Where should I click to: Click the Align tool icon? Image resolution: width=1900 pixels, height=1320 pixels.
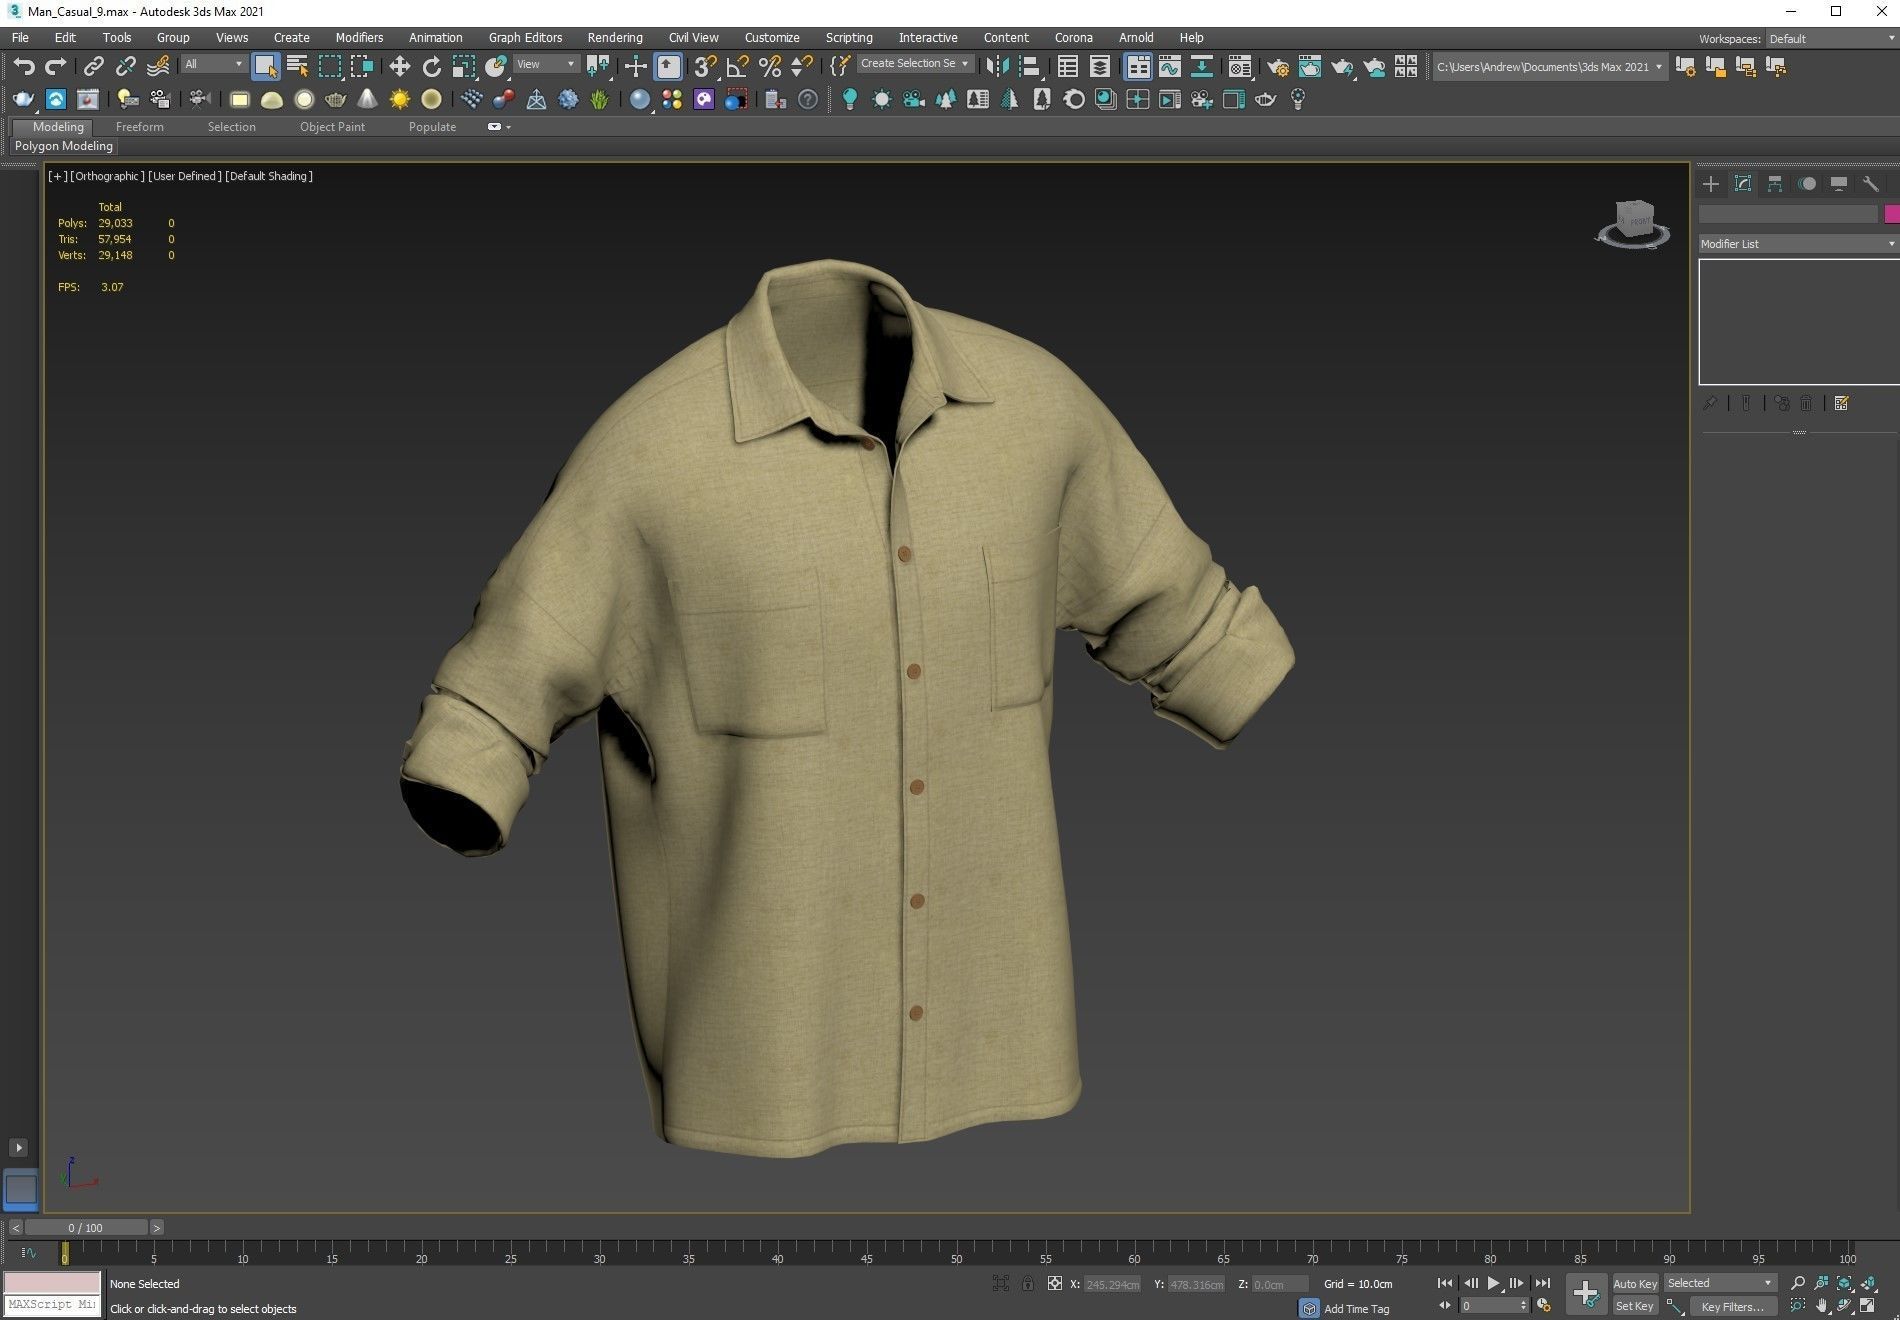[x=1029, y=67]
